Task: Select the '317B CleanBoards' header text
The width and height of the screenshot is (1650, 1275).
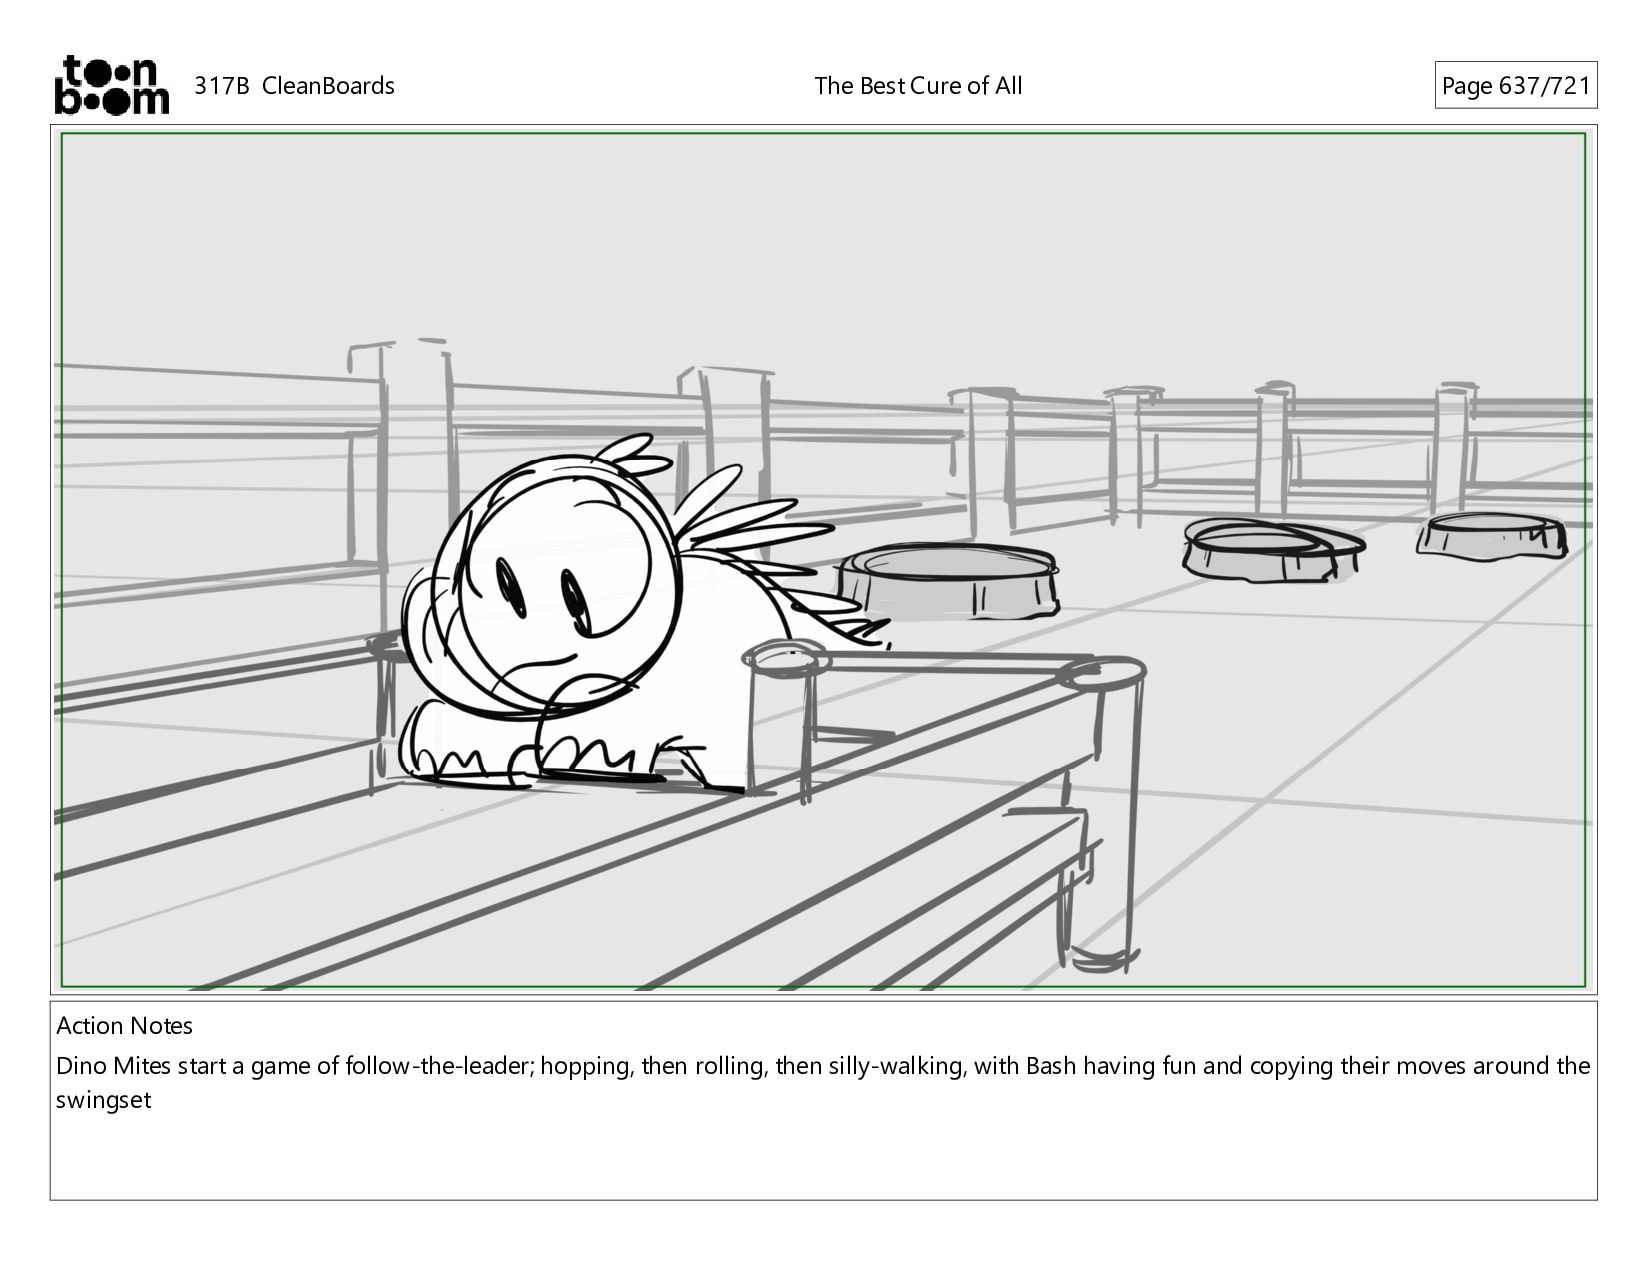Action: click(x=294, y=86)
